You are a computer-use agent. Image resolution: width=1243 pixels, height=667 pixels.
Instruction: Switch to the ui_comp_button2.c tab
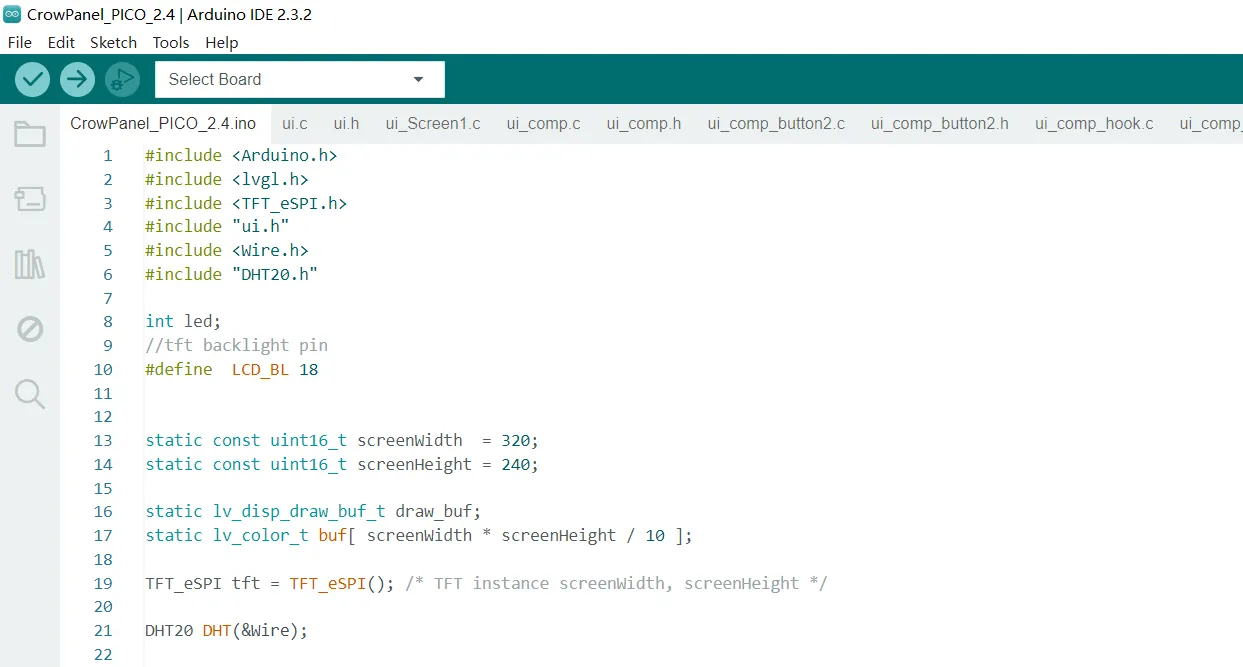coord(776,124)
